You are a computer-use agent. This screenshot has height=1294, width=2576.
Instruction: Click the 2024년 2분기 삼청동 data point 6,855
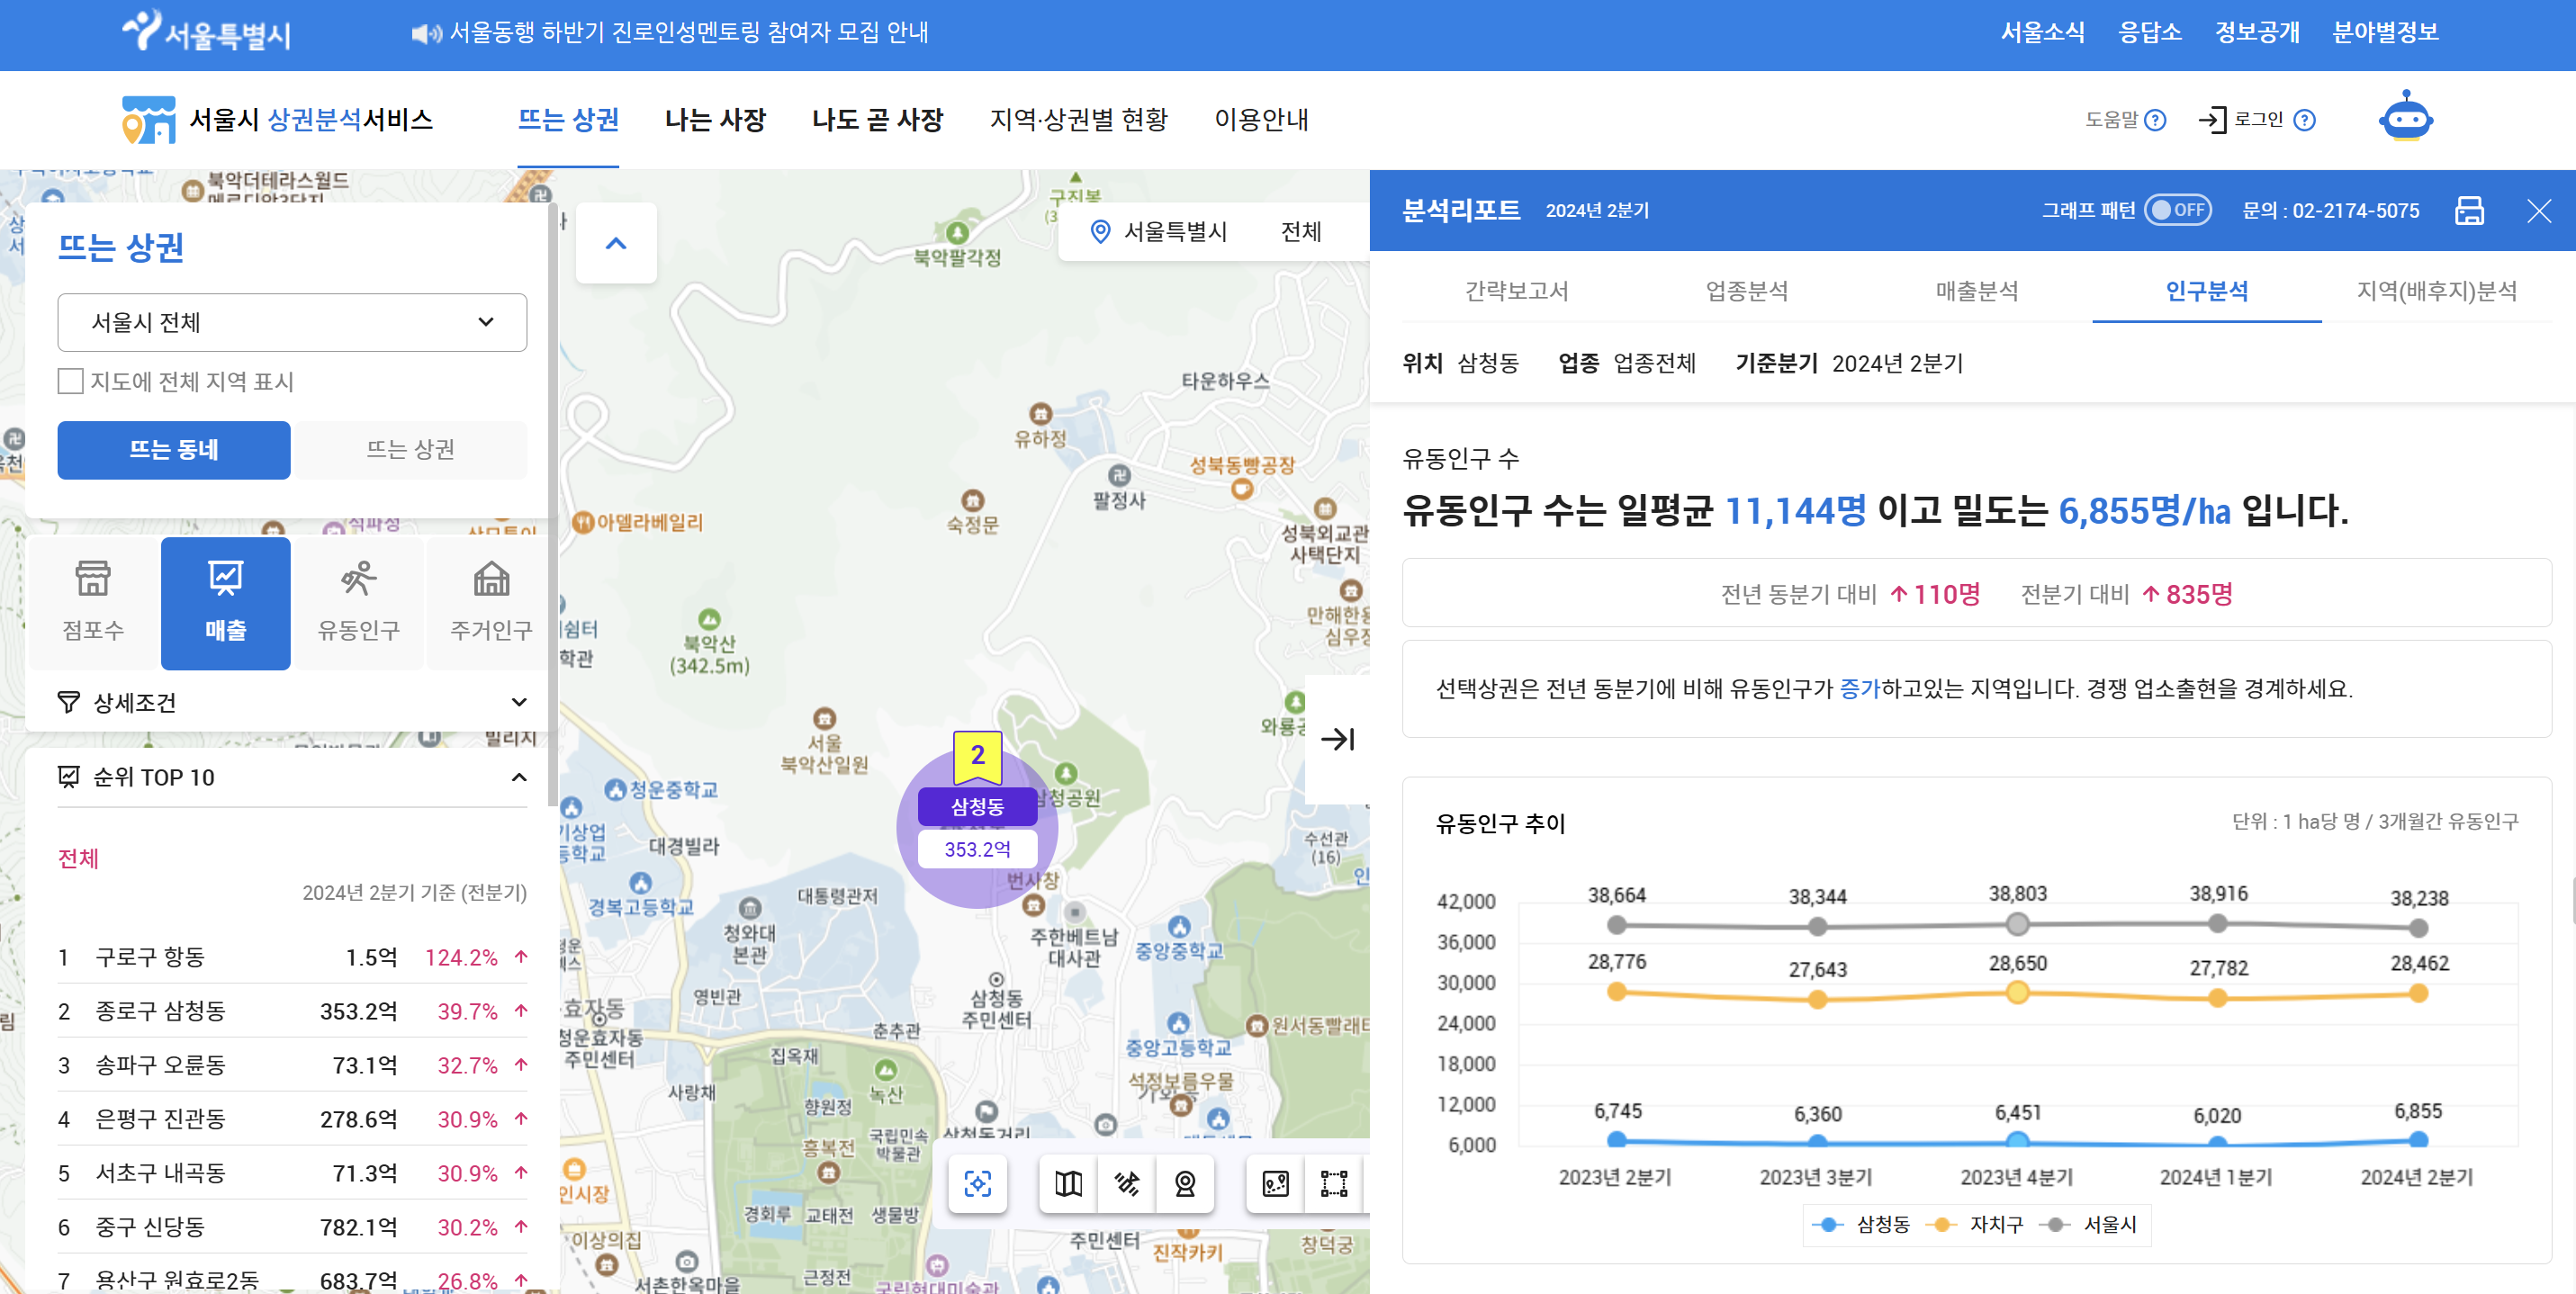point(2418,1139)
